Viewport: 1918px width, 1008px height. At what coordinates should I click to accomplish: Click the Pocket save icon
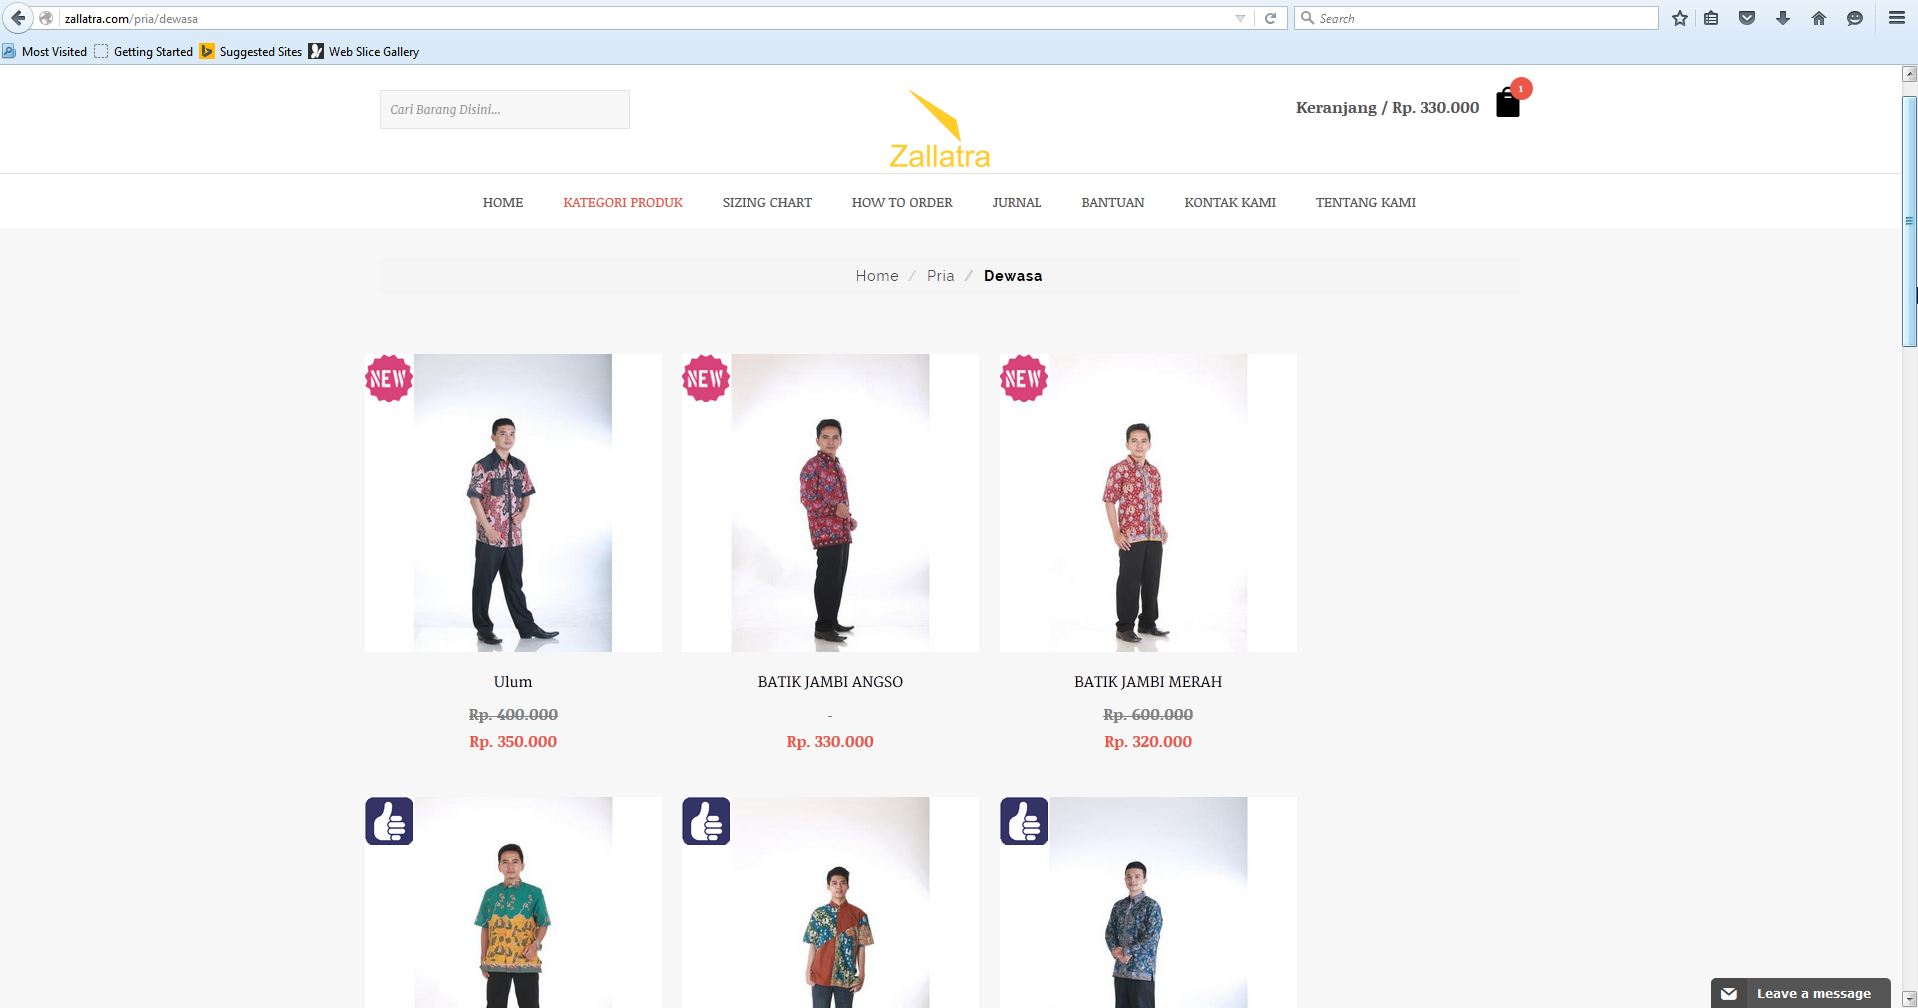(x=1747, y=18)
